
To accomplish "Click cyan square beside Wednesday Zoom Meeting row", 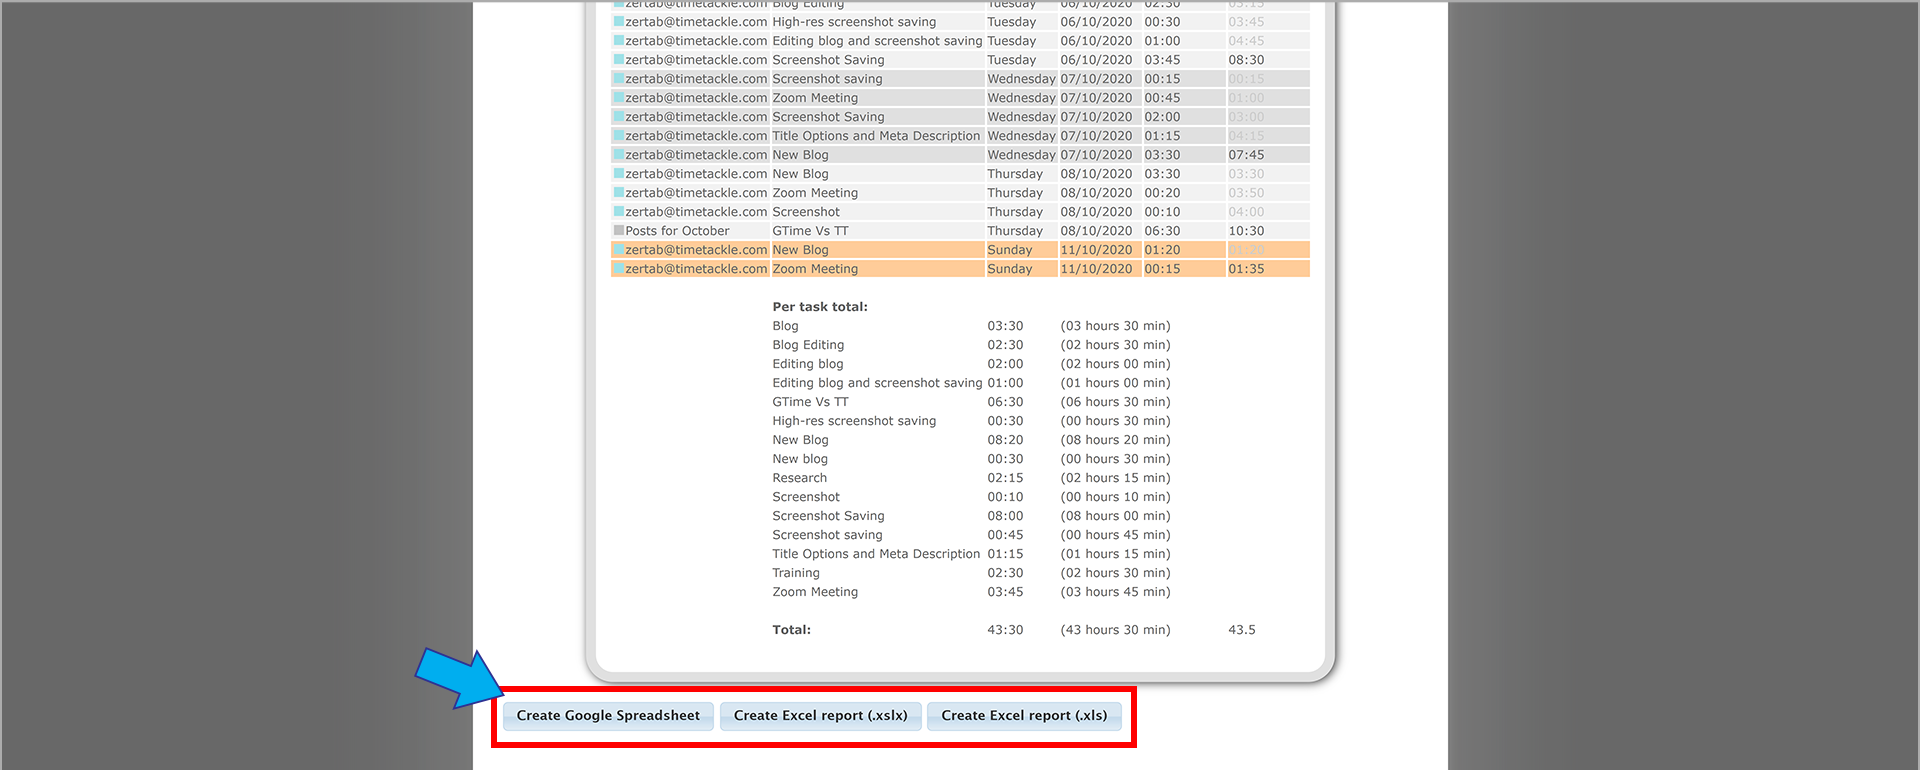I will 619,98.
